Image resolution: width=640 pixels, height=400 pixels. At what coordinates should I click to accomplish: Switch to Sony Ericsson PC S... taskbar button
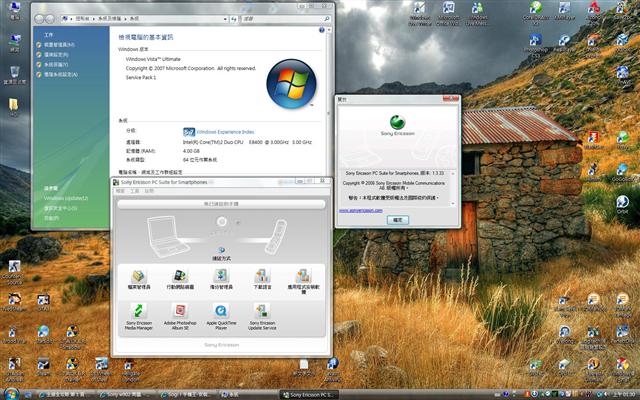coord(309,395)
